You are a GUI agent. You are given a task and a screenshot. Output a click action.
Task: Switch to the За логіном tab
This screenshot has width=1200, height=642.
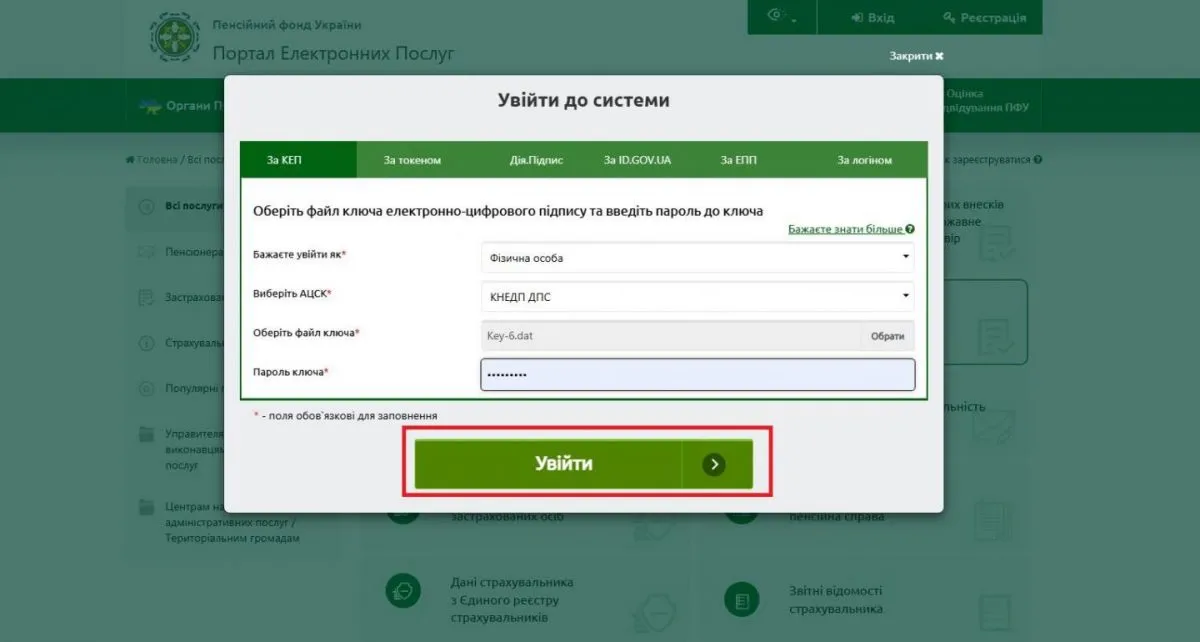tap(865, 160)
